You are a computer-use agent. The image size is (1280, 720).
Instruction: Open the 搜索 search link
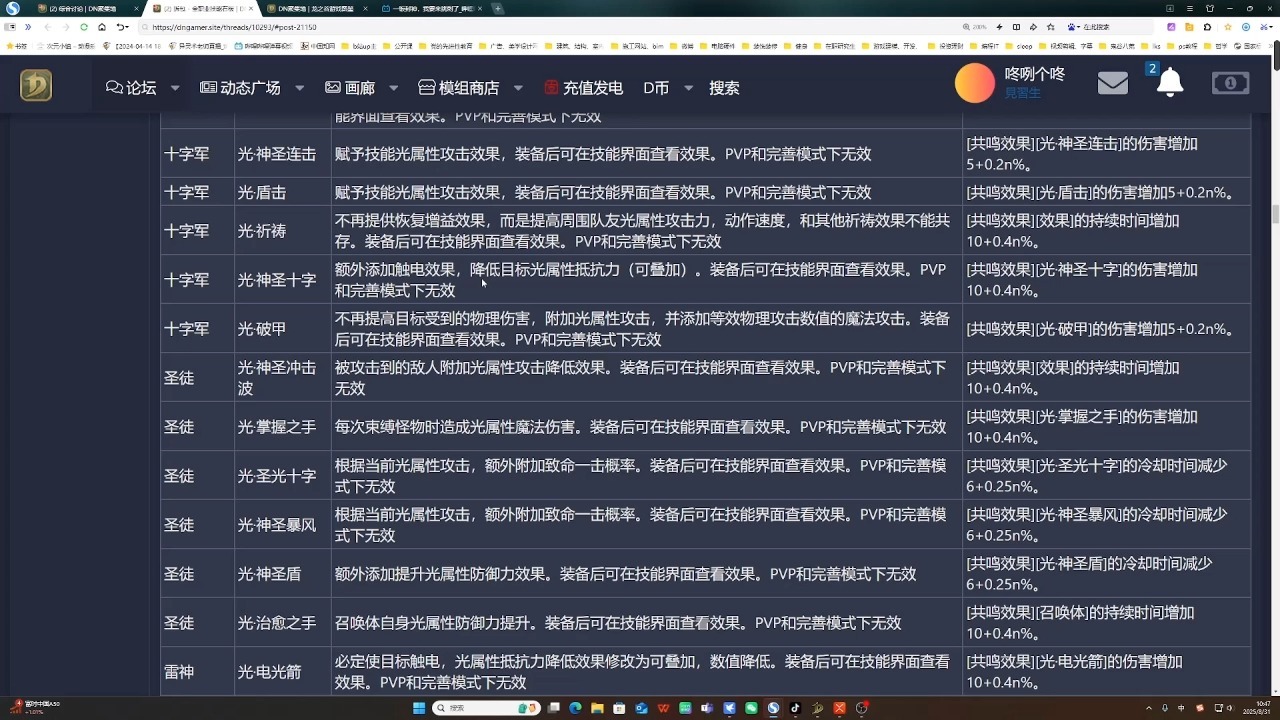724,88
